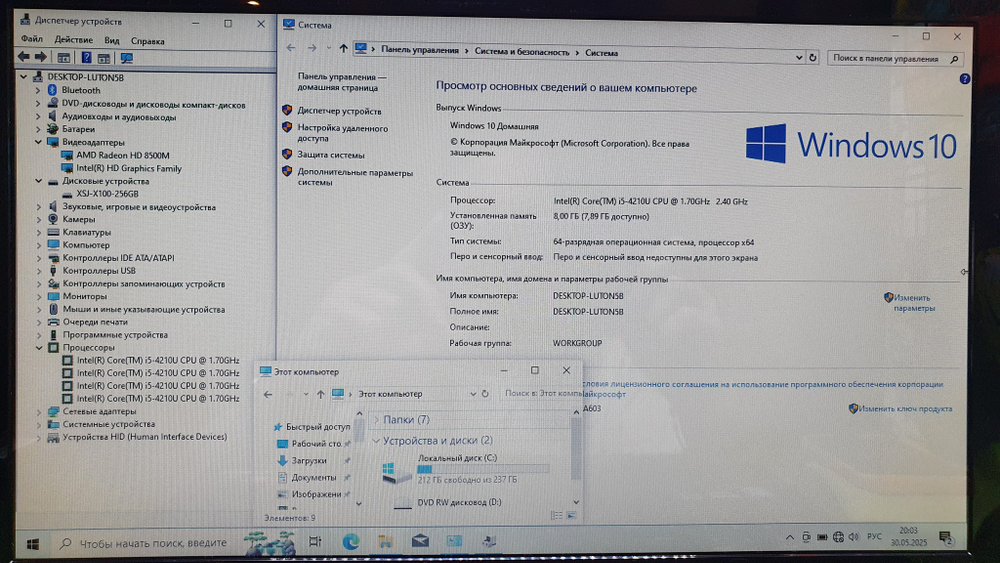Open the address bar dropdown in System window
The height and width of the screenshot is (563, 1000).
pyautogui.click(x=798, y=57)
